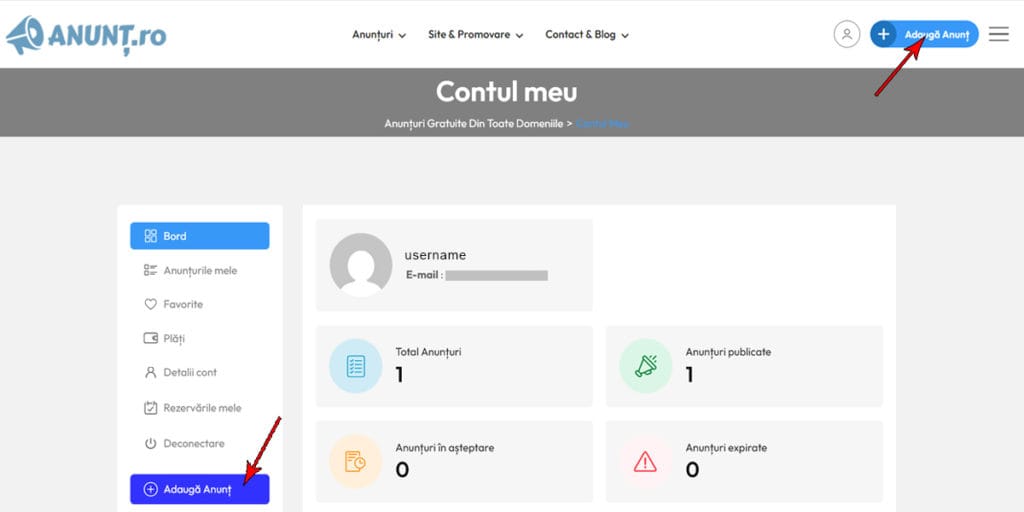Click the sidebar Adaugă Anunț button
The image size is (1024, 512).
199,489
